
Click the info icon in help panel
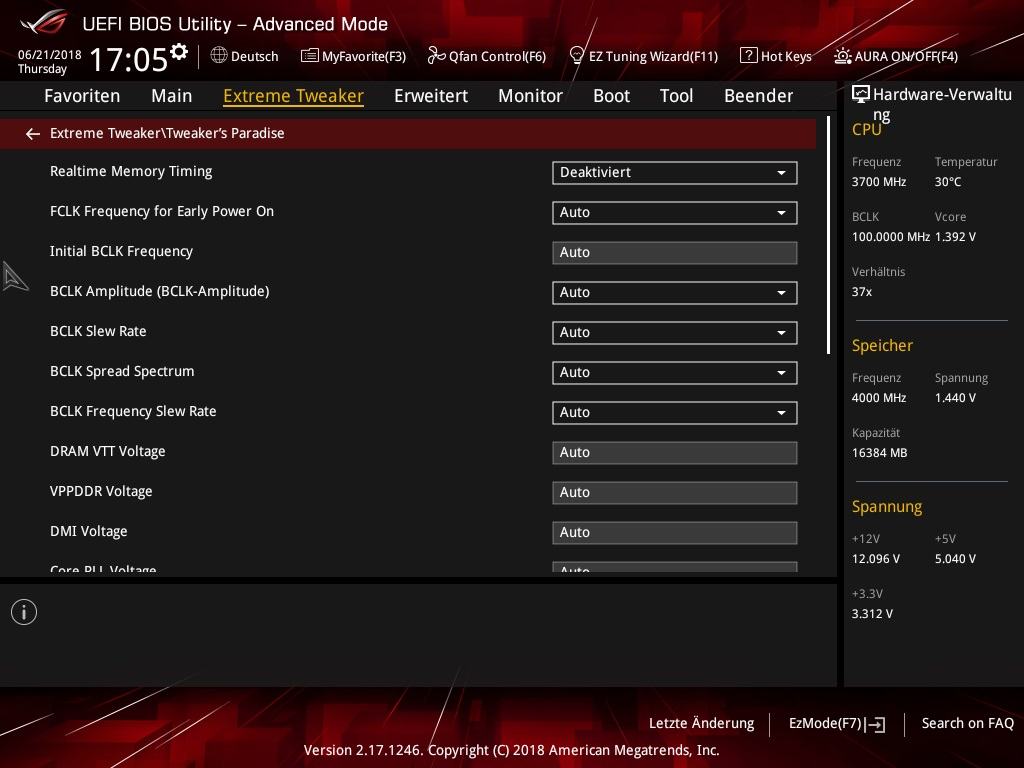click(24, 612)
